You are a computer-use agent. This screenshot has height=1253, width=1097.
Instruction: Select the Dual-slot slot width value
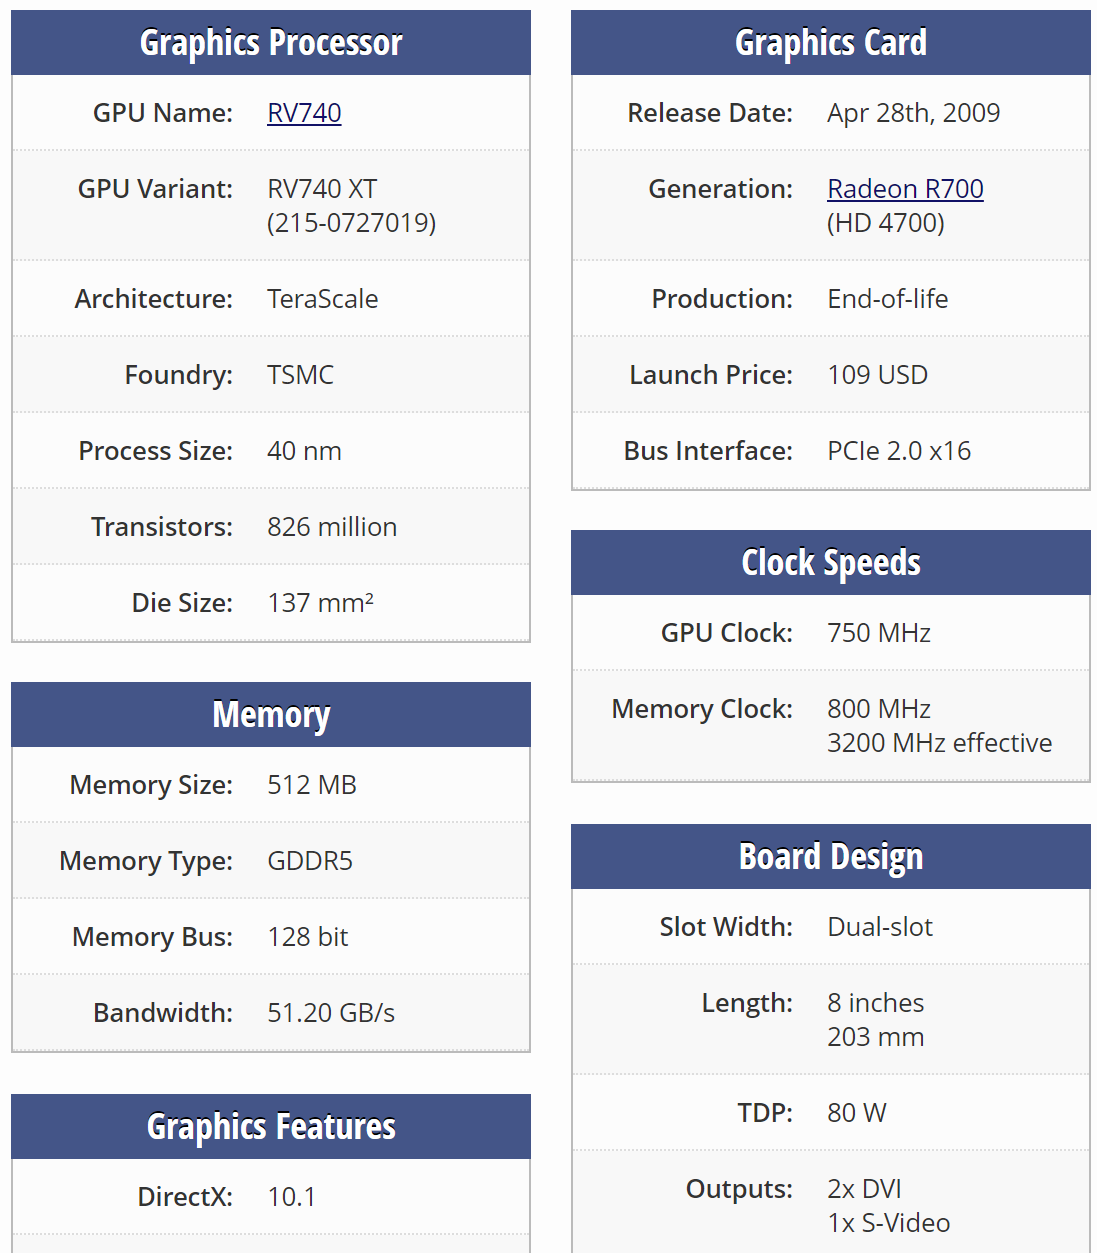[880, 927]
